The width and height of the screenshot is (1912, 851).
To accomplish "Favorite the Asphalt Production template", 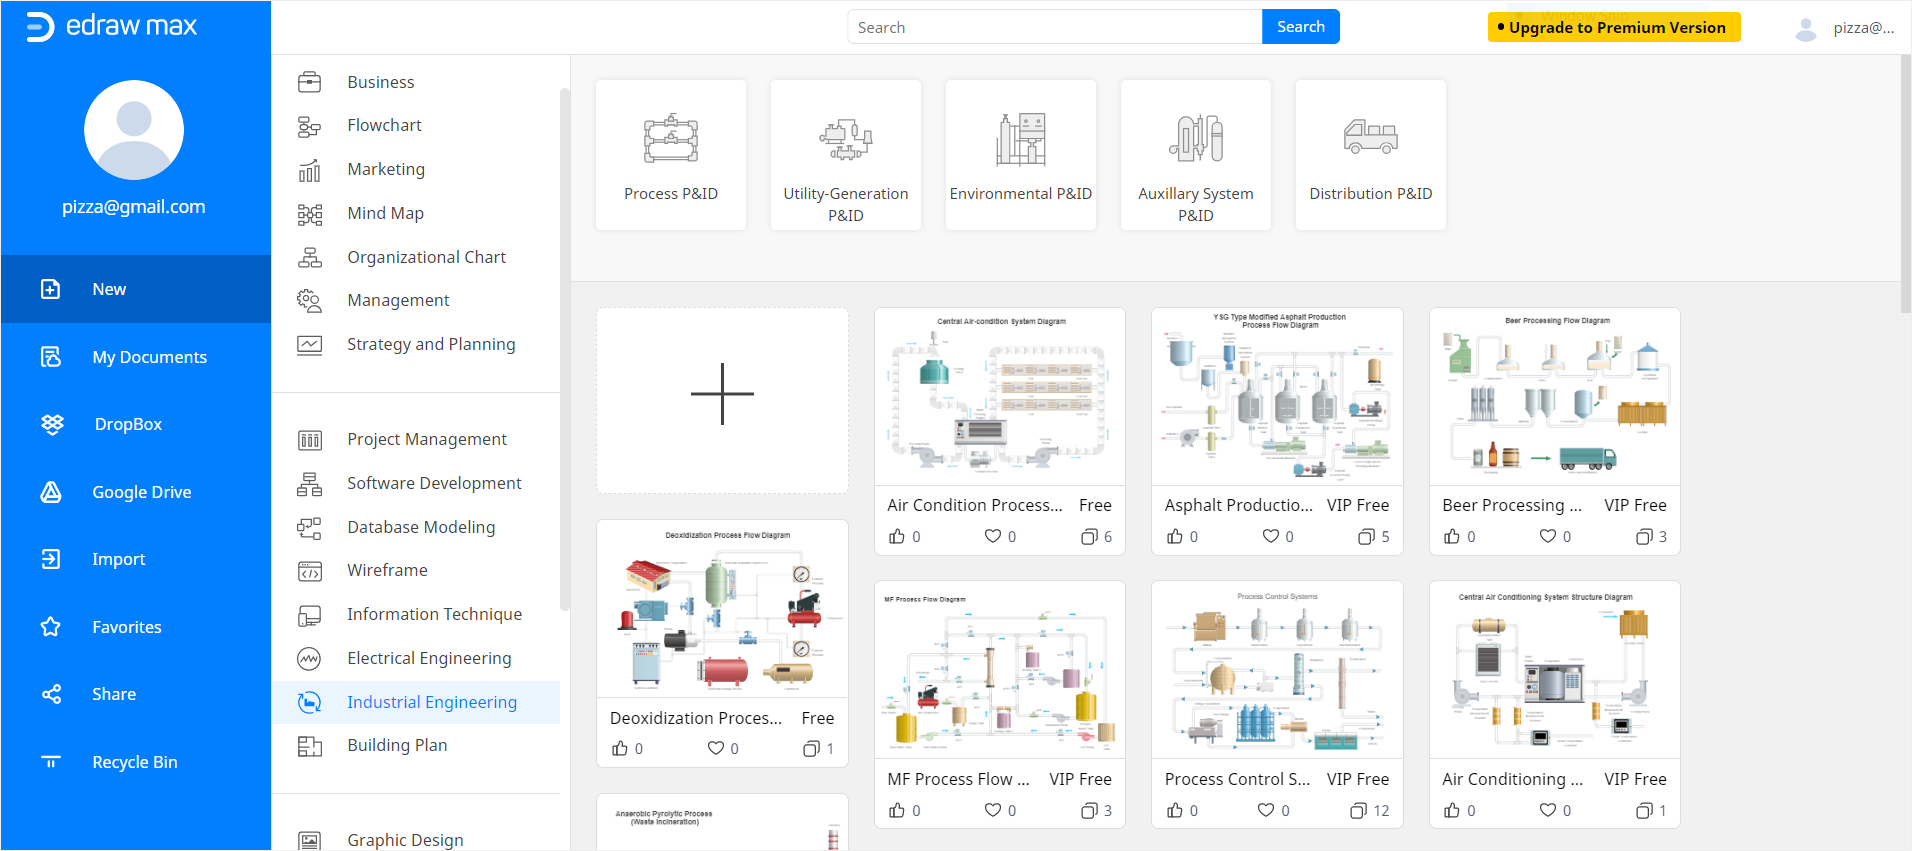I will coord(1270,536).
